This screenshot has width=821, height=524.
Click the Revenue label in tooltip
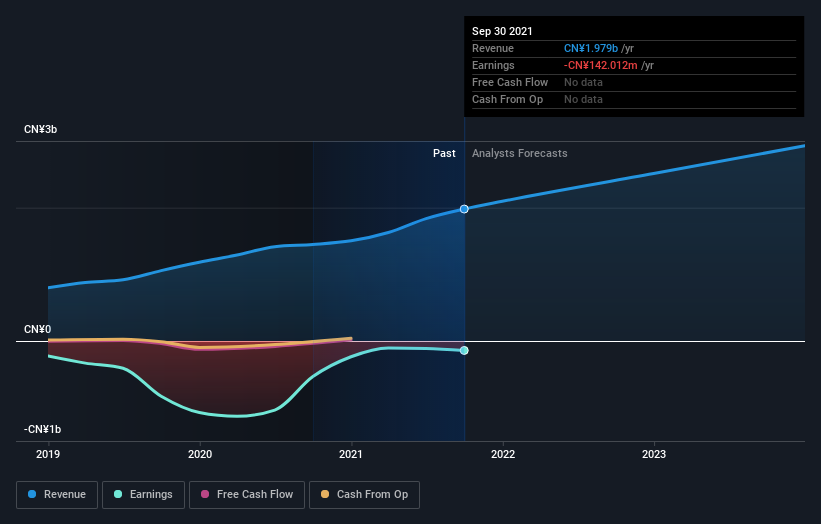(x=493, y=48)
